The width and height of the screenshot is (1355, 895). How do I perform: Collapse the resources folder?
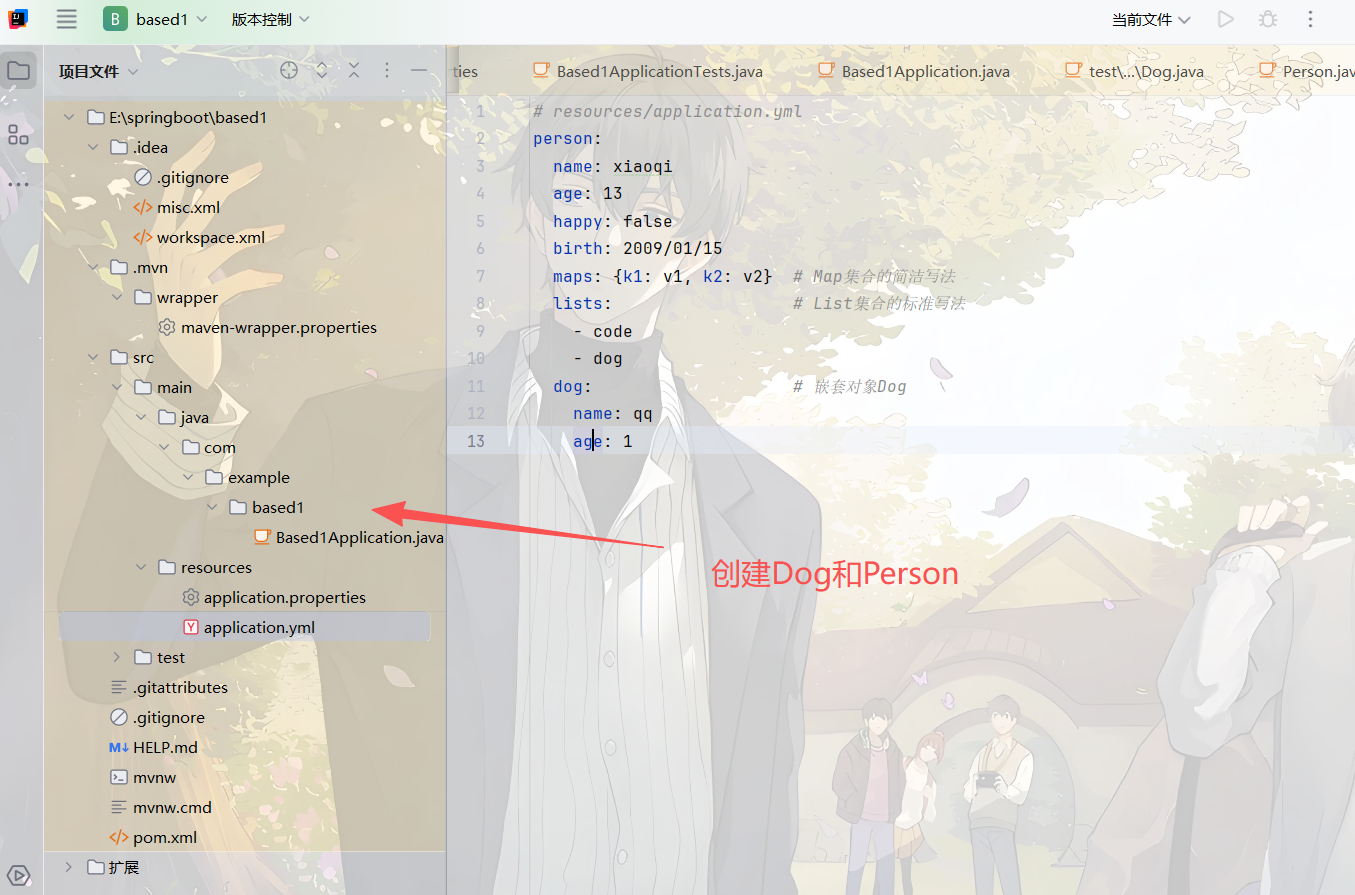click(141, 567)
